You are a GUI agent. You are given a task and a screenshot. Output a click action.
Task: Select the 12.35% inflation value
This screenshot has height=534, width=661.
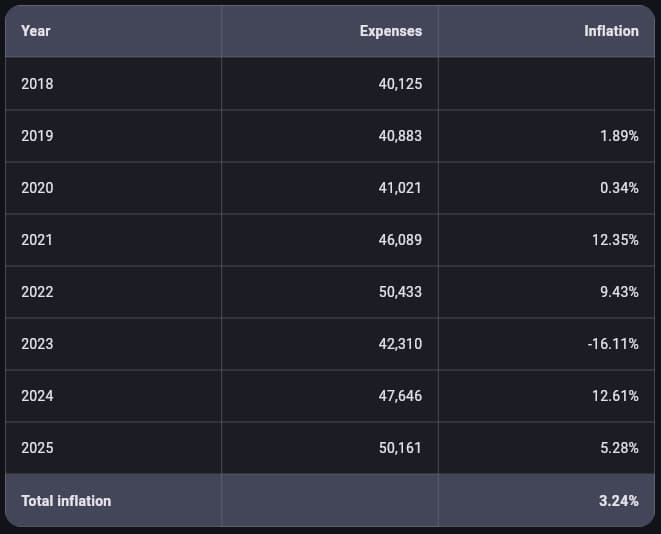615,240
